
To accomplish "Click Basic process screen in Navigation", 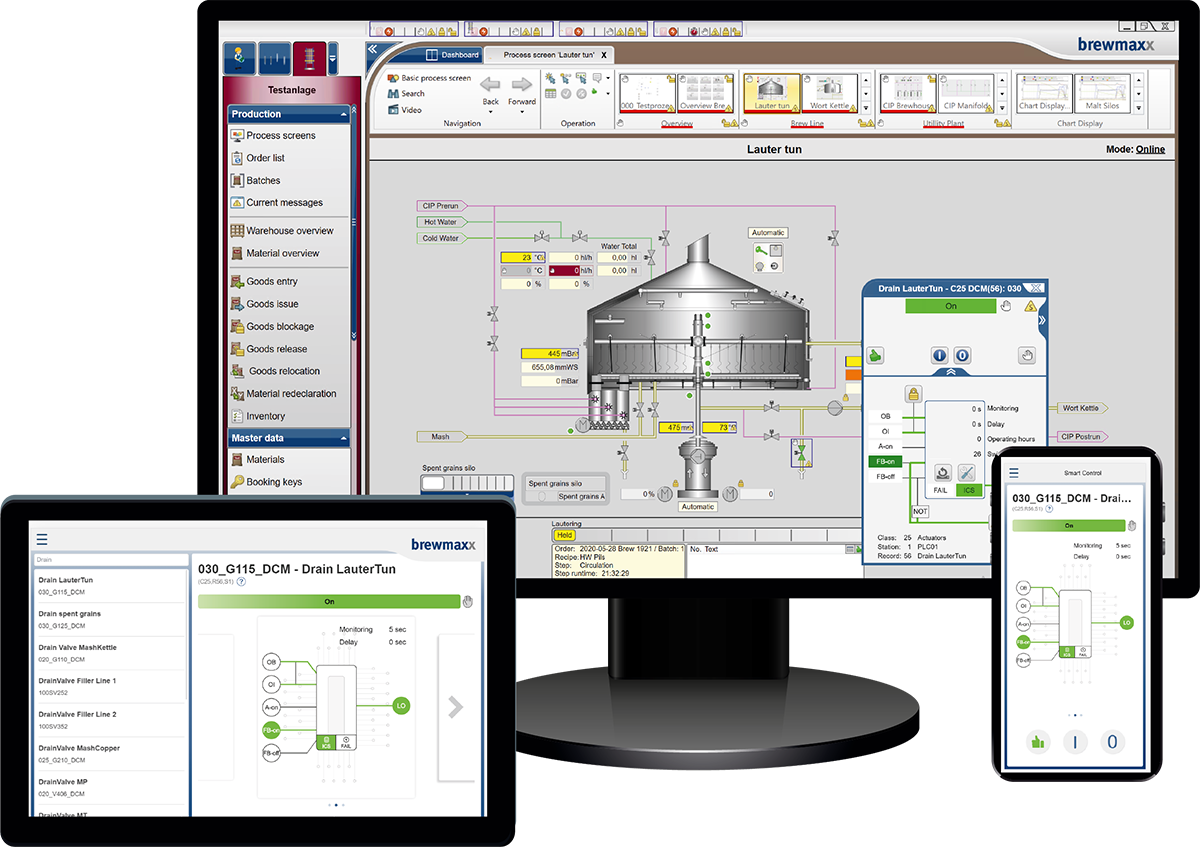I will [429, 78].
